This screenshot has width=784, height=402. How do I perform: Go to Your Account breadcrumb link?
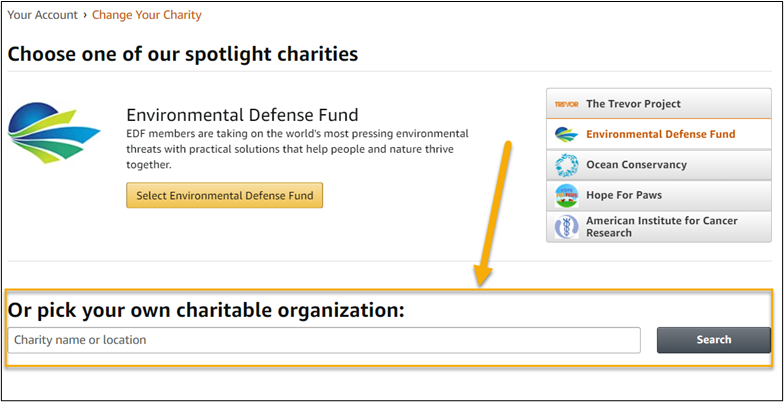point(44,15)
